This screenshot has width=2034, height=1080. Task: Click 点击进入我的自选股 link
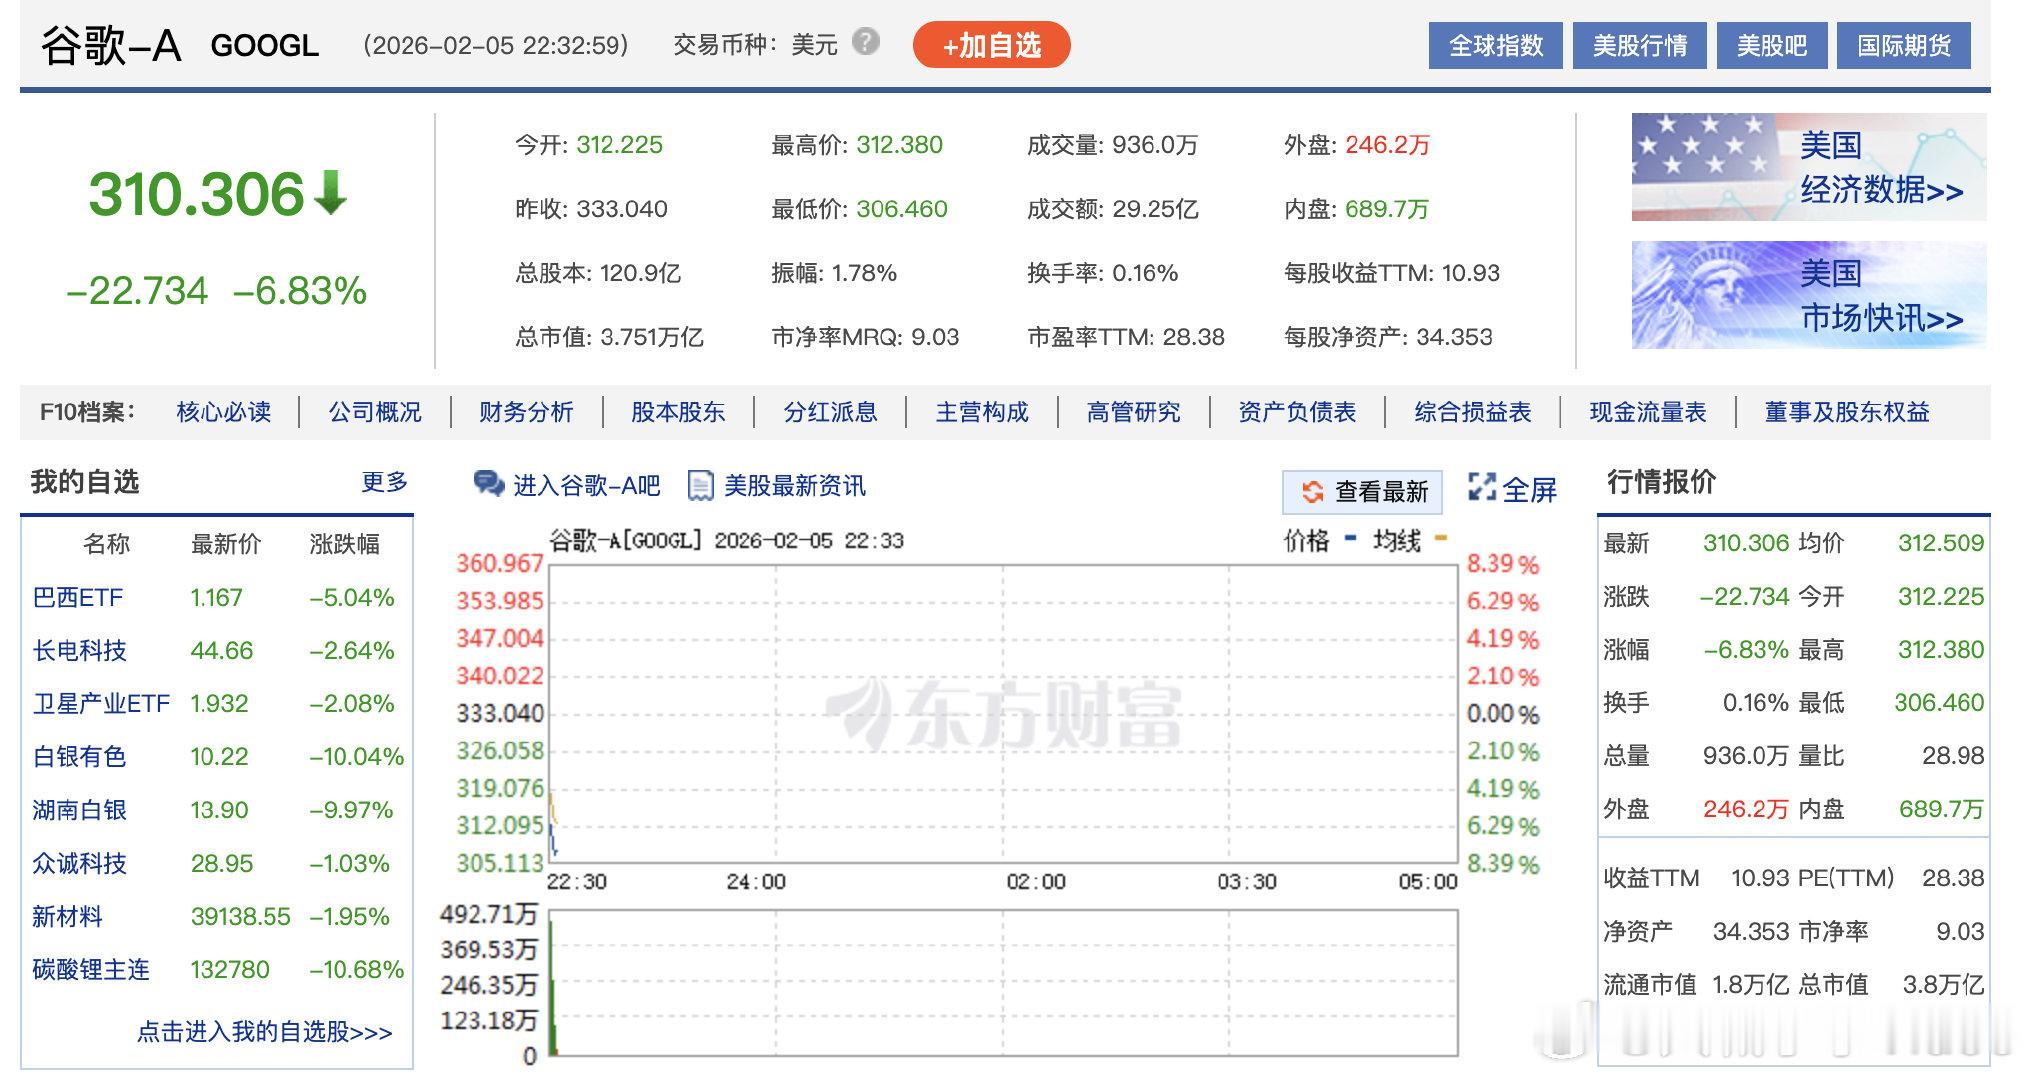tap(264, 1032)
